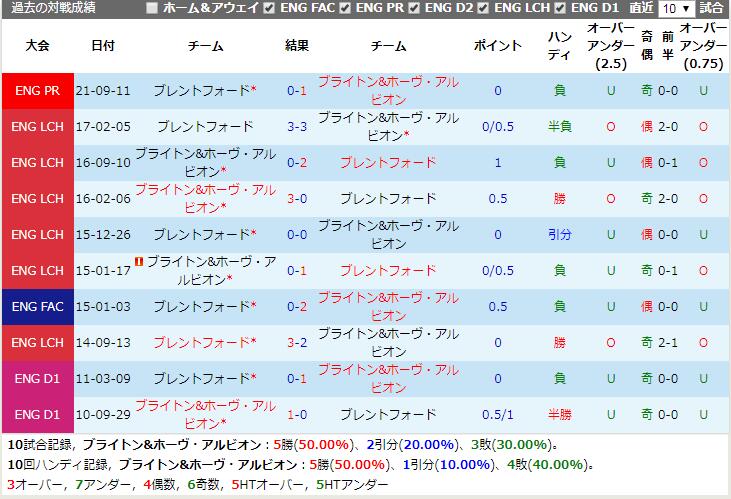
Task: Open the 0-0 result on 15-12-26
Action: pos(297,235)
